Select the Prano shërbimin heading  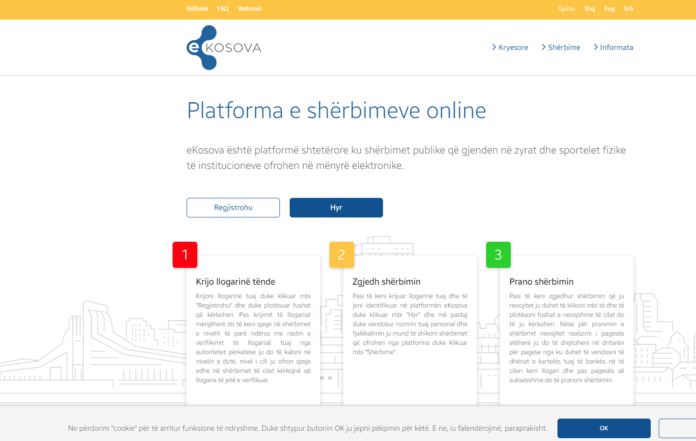point(541,282)
